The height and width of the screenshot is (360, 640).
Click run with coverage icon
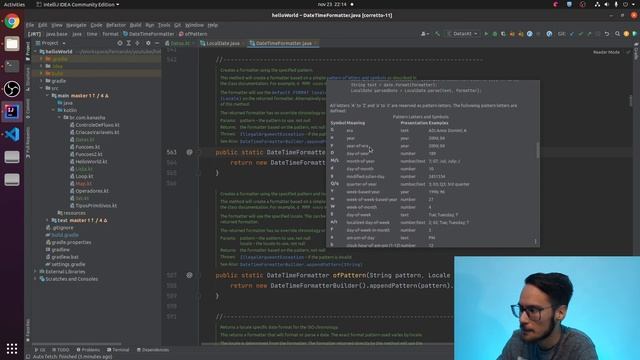tap(503, 34)
